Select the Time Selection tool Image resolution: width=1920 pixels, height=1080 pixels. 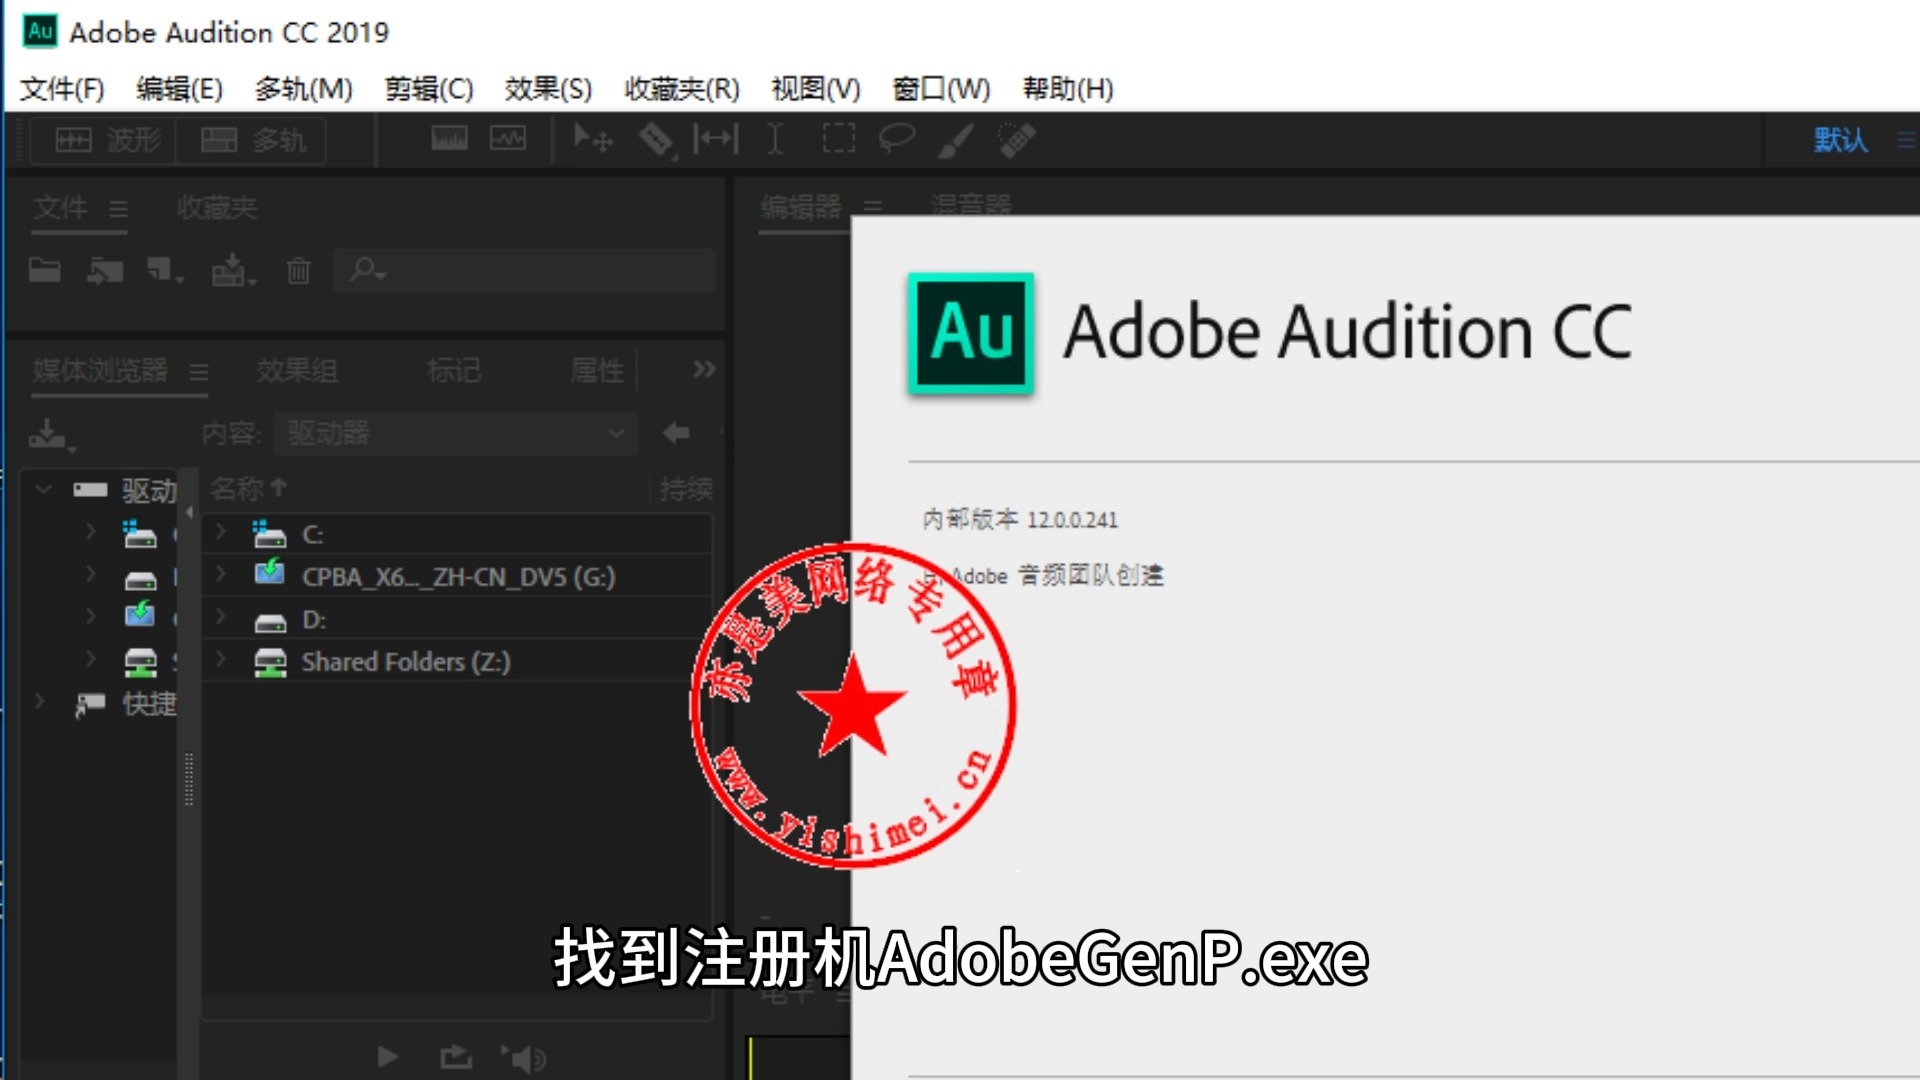point(775,139)
